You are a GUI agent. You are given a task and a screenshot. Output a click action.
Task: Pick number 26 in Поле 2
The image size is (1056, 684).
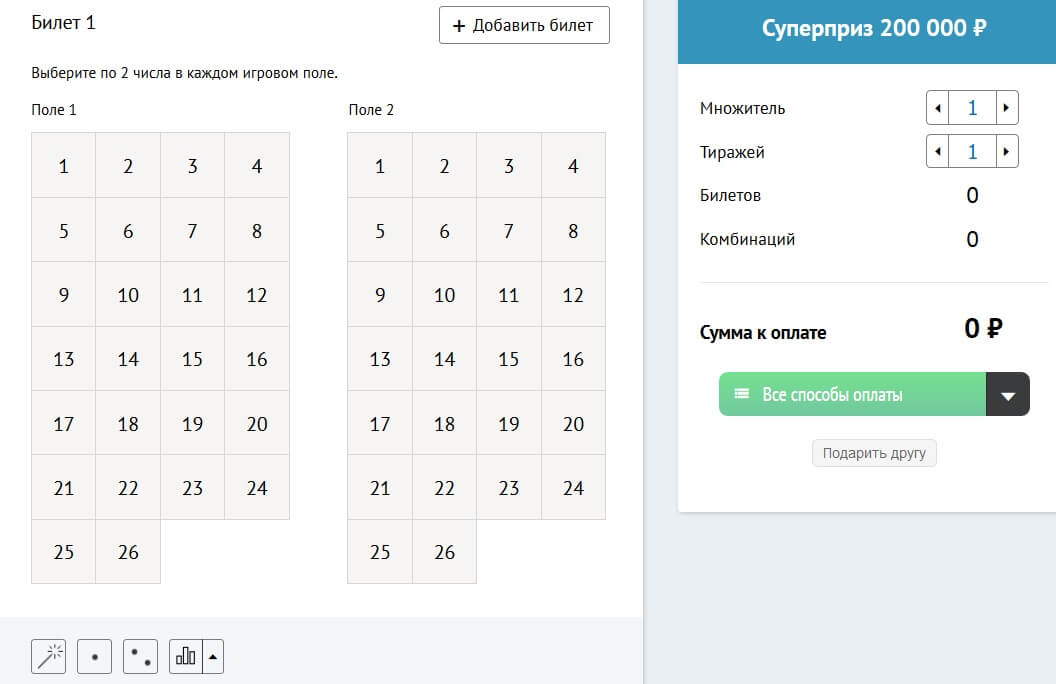(x=444, y=551)
